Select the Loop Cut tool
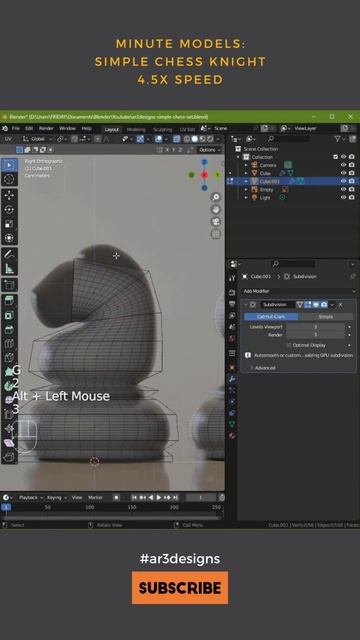The width and height of the screenshot is (360, 640). [9, 344]
